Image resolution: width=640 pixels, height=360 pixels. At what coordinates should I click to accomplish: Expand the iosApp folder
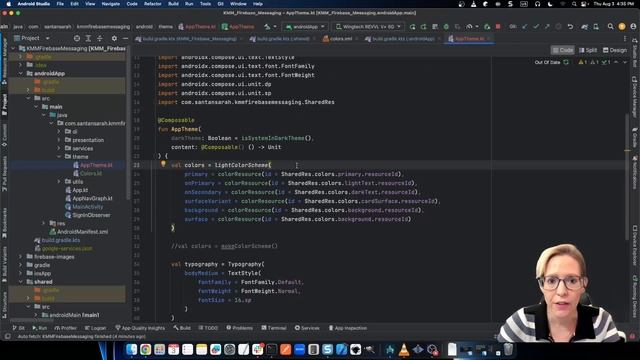click(20, 273)
